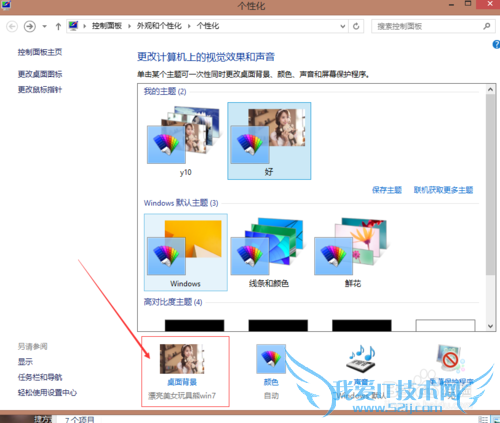Click 我的主题 (2) group heading
Viewport: 500px width, 423px height.
point(165,91)
